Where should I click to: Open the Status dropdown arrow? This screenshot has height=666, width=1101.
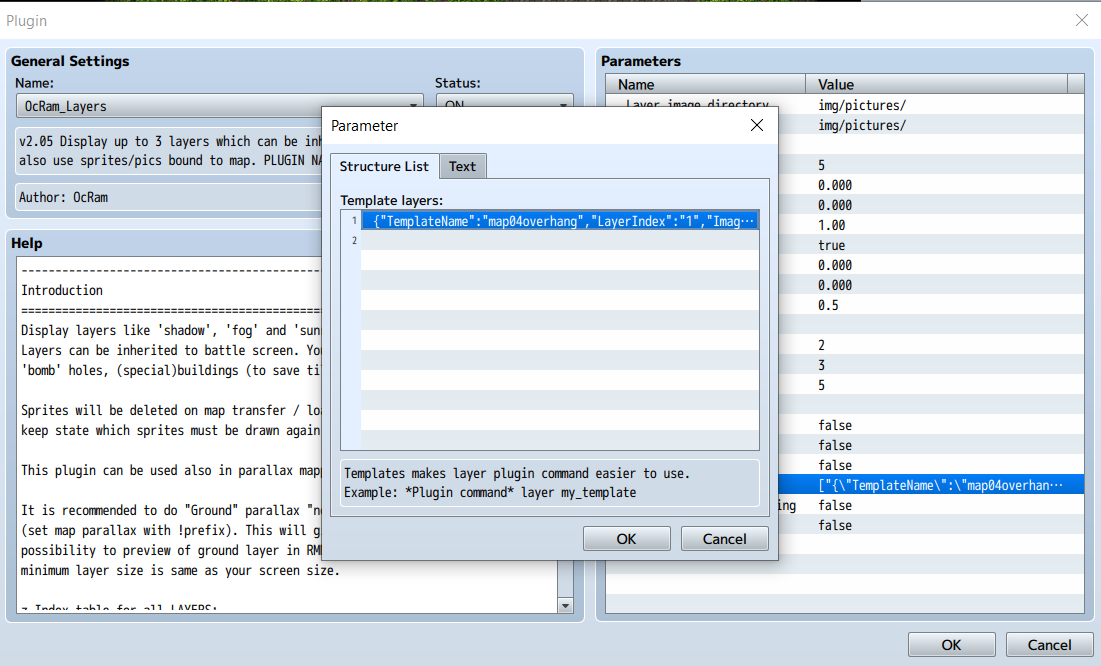(x=563, y=105)
